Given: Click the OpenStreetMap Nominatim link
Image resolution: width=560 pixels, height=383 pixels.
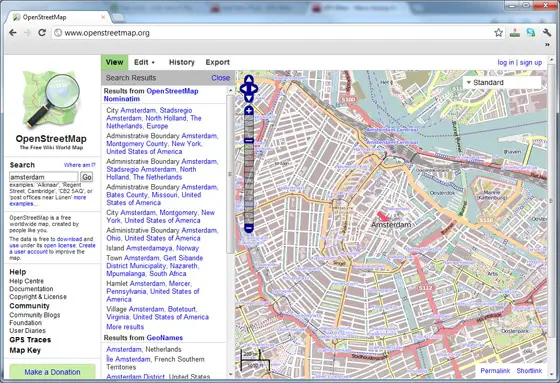Looking at the screenshot, I should click(151, 95).
